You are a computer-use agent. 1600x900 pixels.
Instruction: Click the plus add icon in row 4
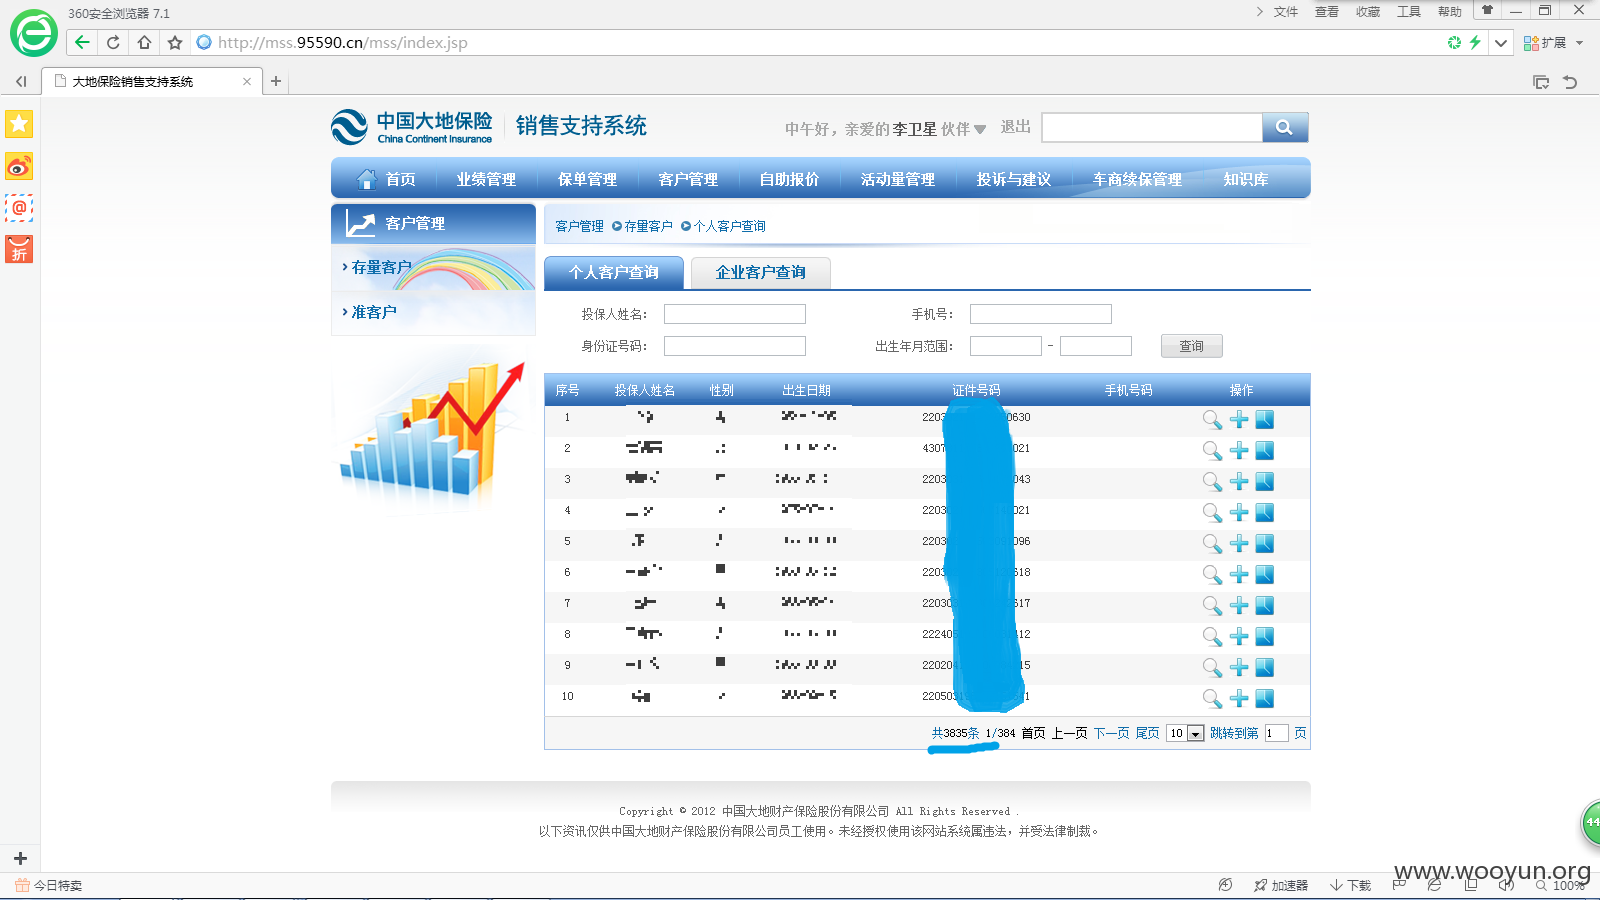point(1239,513)
